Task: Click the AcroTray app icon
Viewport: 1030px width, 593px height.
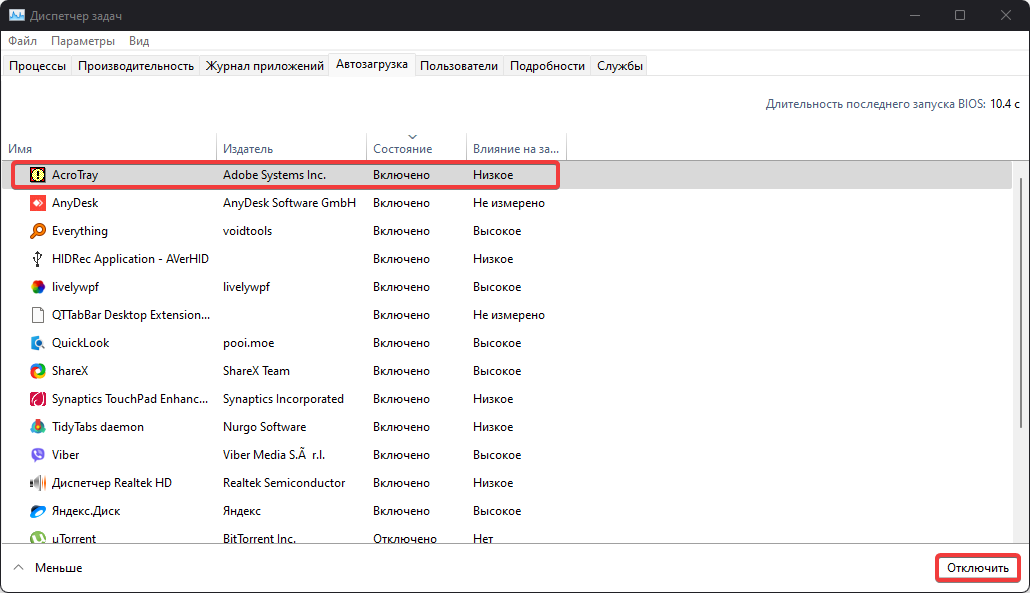Action: click(x=38, y=175)
